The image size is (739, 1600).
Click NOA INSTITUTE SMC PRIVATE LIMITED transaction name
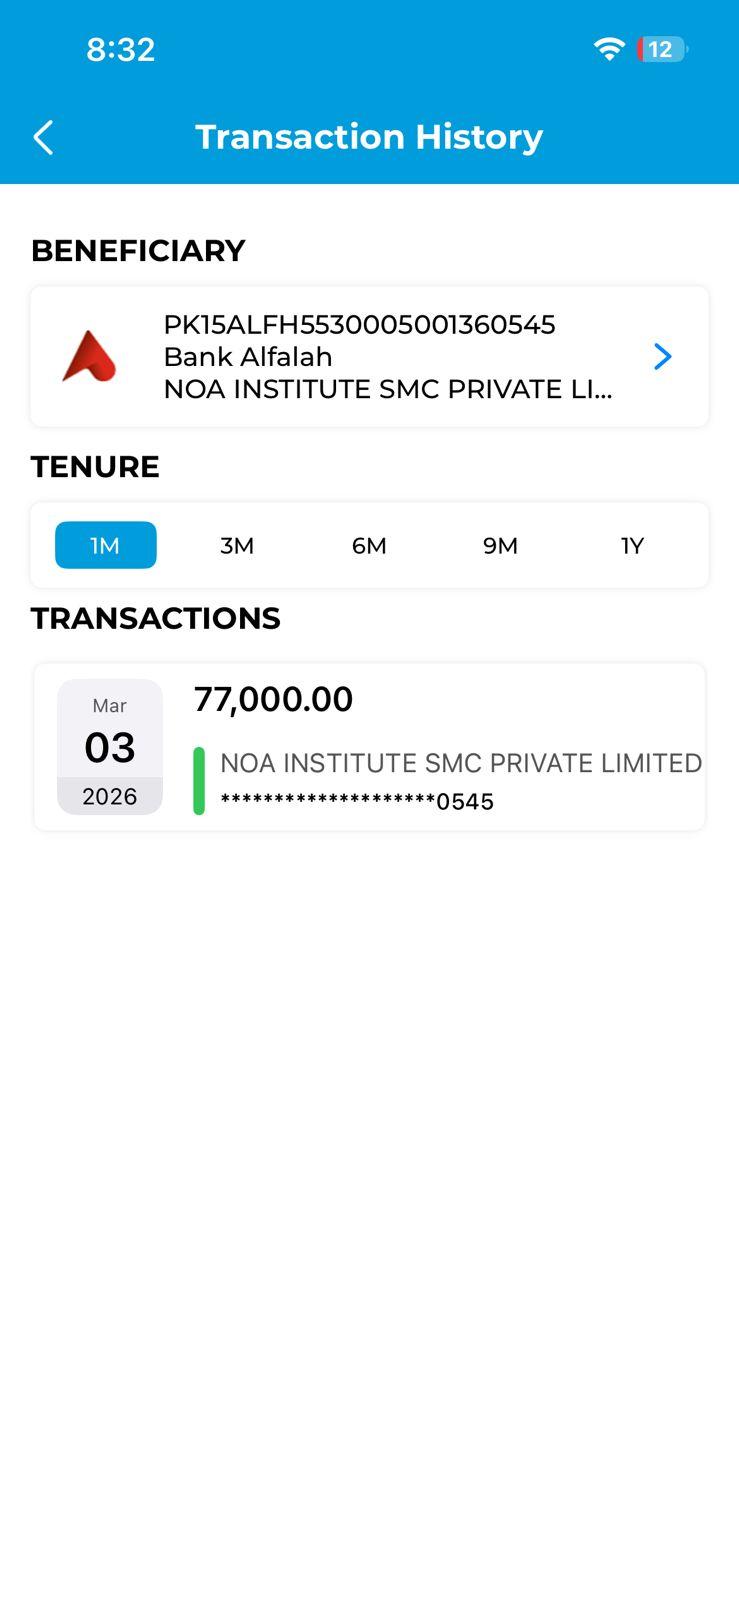click(x=460, y=763)
